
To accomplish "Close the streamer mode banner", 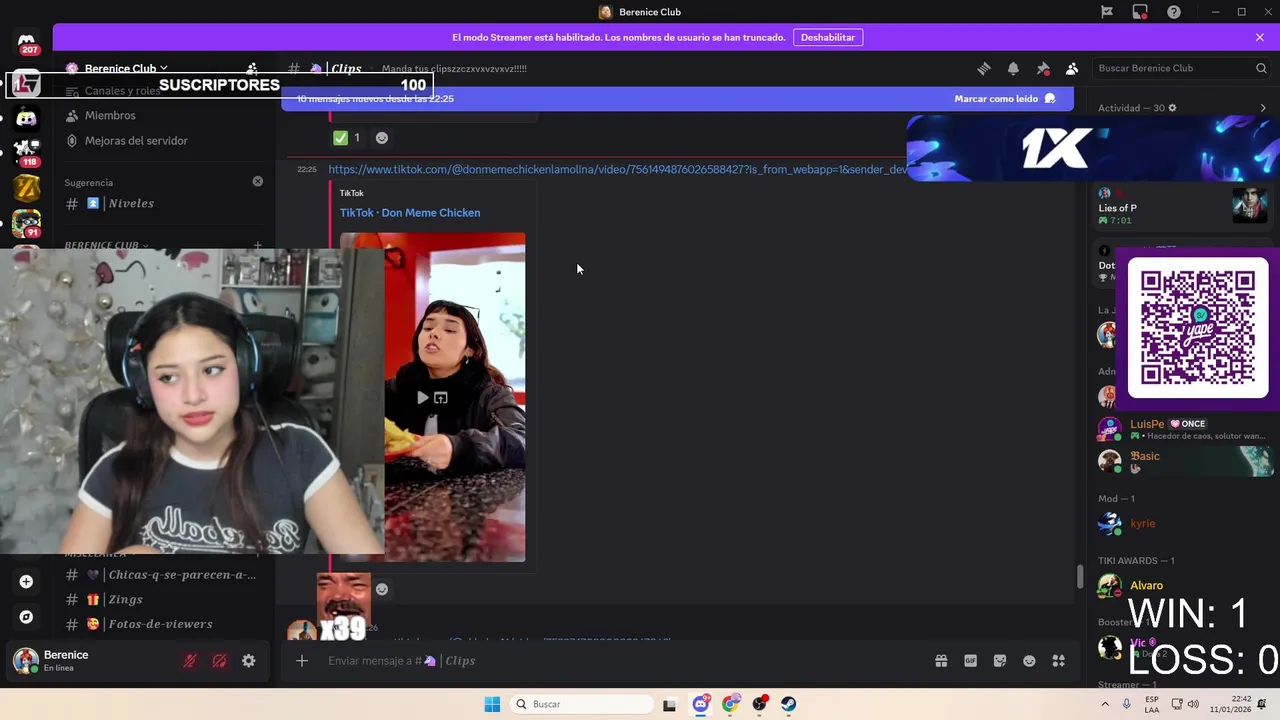I will [1260, 37].
